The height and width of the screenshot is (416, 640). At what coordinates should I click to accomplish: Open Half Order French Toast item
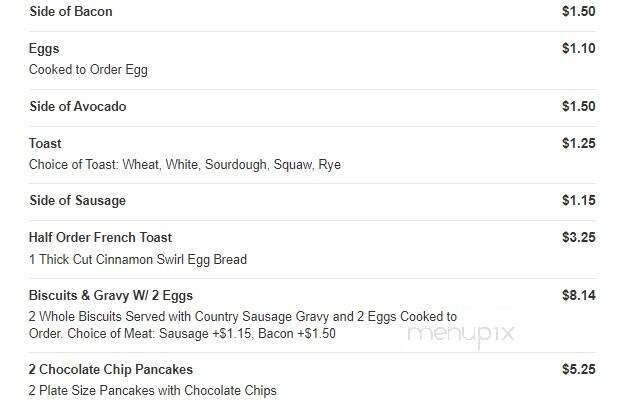[x=101, y=237]
